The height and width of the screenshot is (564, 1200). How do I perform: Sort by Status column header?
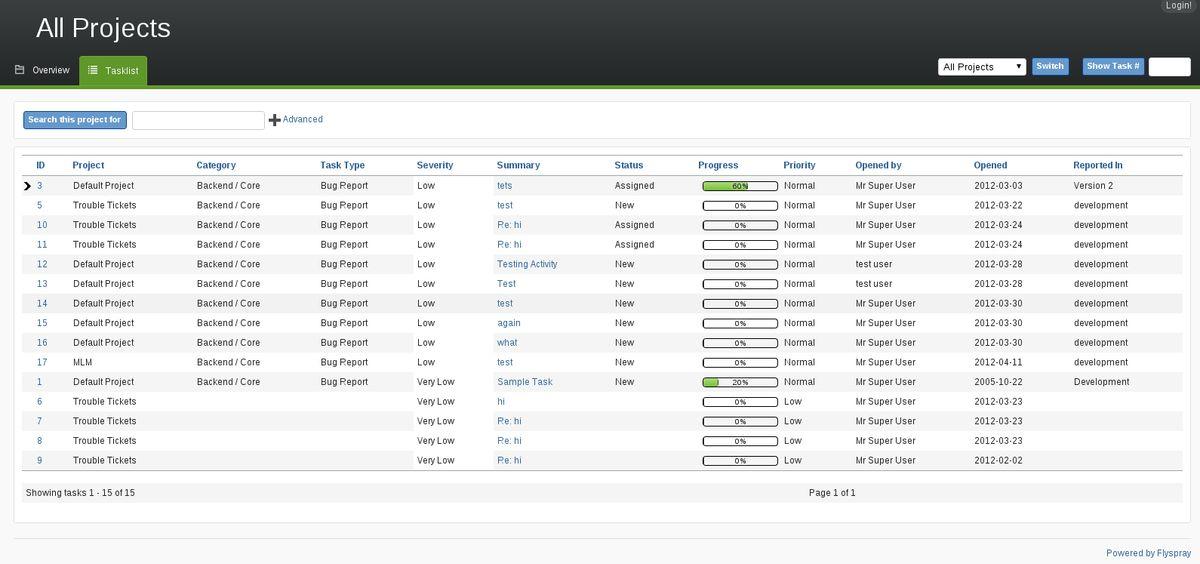click(629, 165)
